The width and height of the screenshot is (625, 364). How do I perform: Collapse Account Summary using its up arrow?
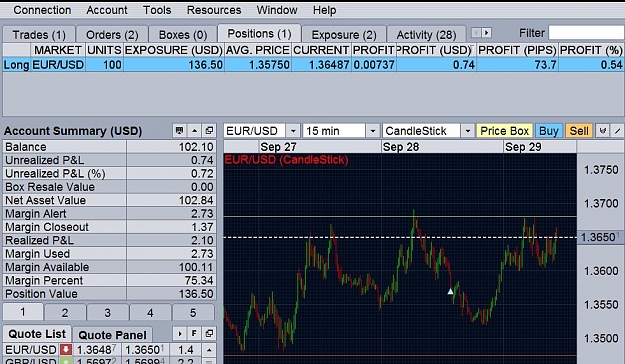[x=194, y=130]
